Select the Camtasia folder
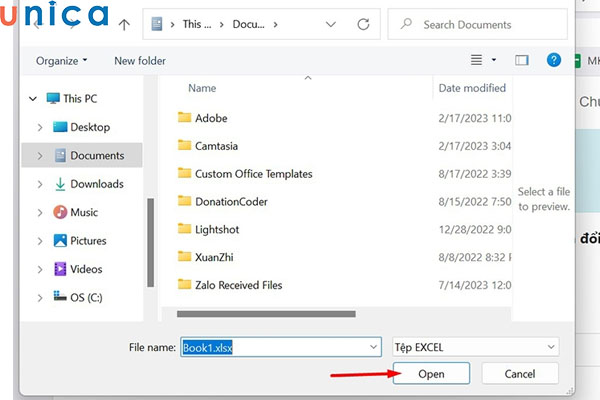Screen dimensions: 600x400 click(217, 145)
